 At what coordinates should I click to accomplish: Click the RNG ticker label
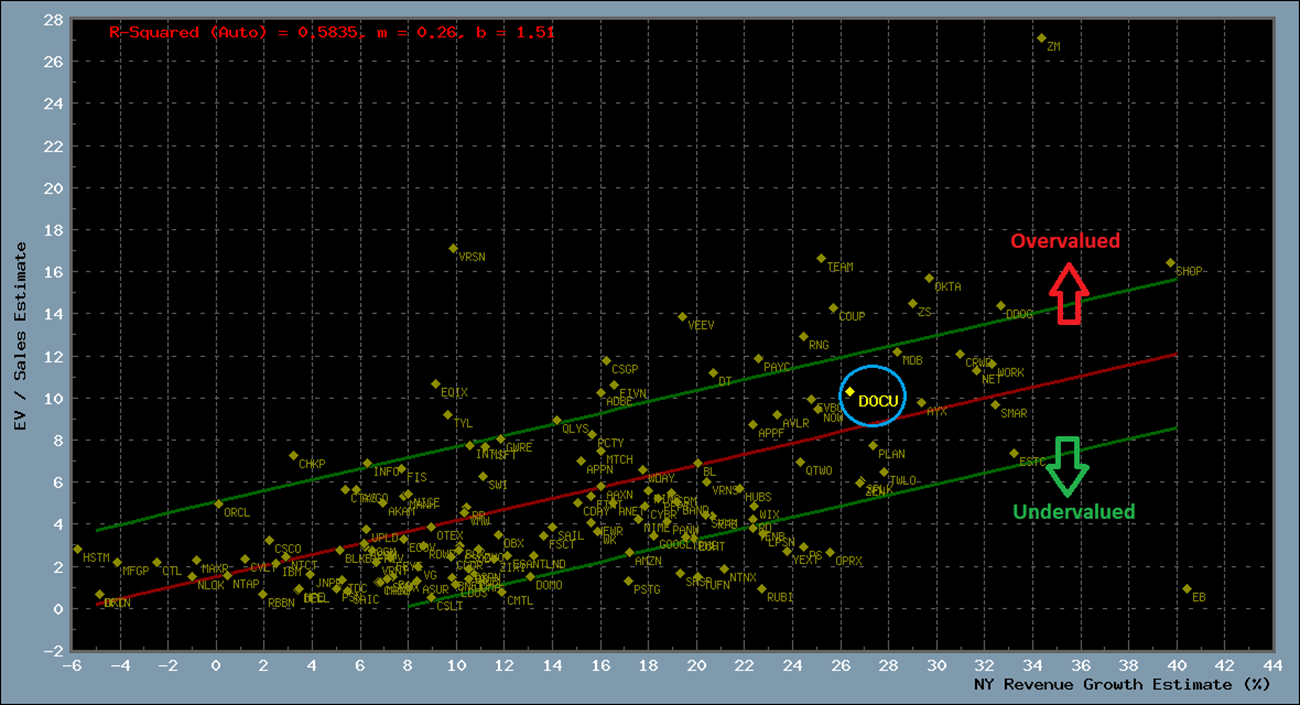tap(819, 345)
